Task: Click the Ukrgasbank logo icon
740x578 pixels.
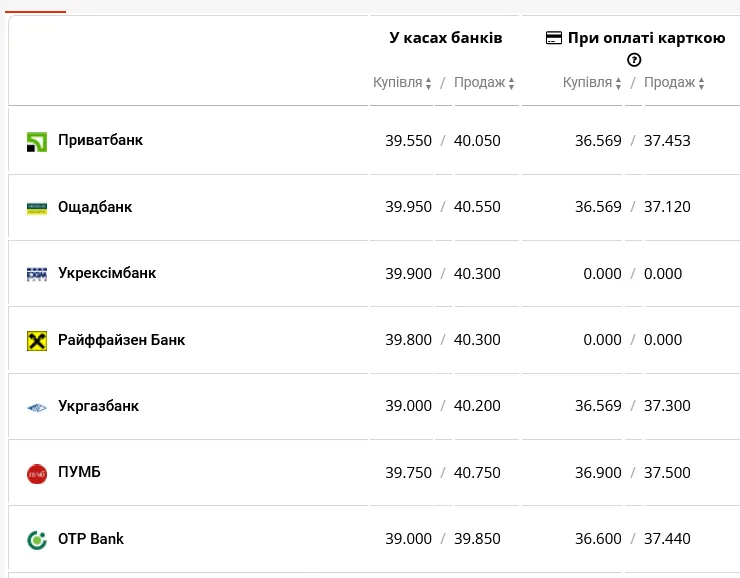Action: point(37,407)
